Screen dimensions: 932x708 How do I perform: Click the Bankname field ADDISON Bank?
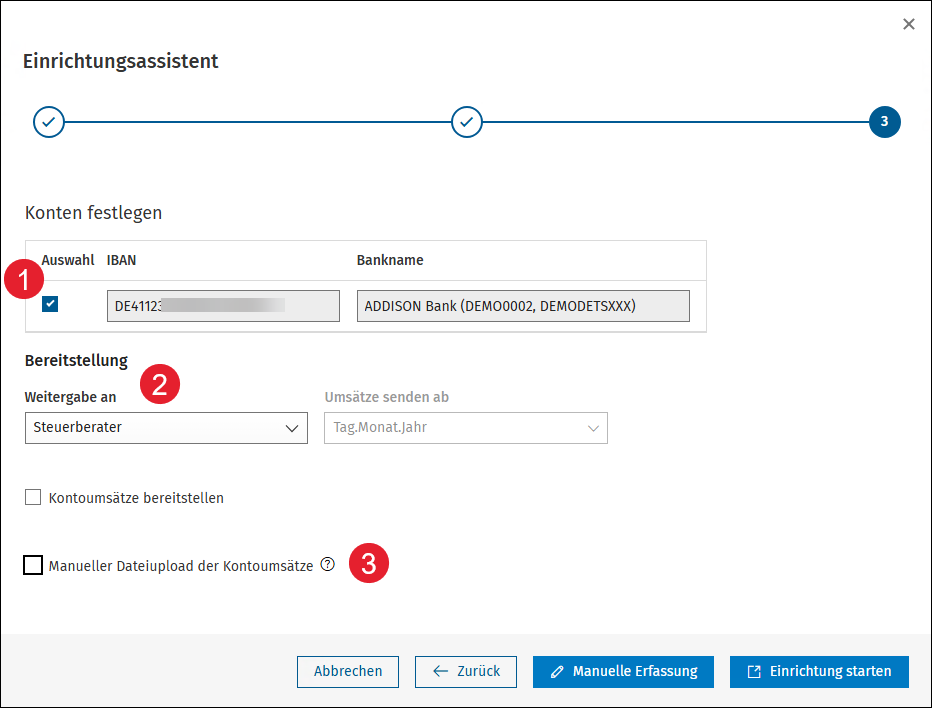523,306
